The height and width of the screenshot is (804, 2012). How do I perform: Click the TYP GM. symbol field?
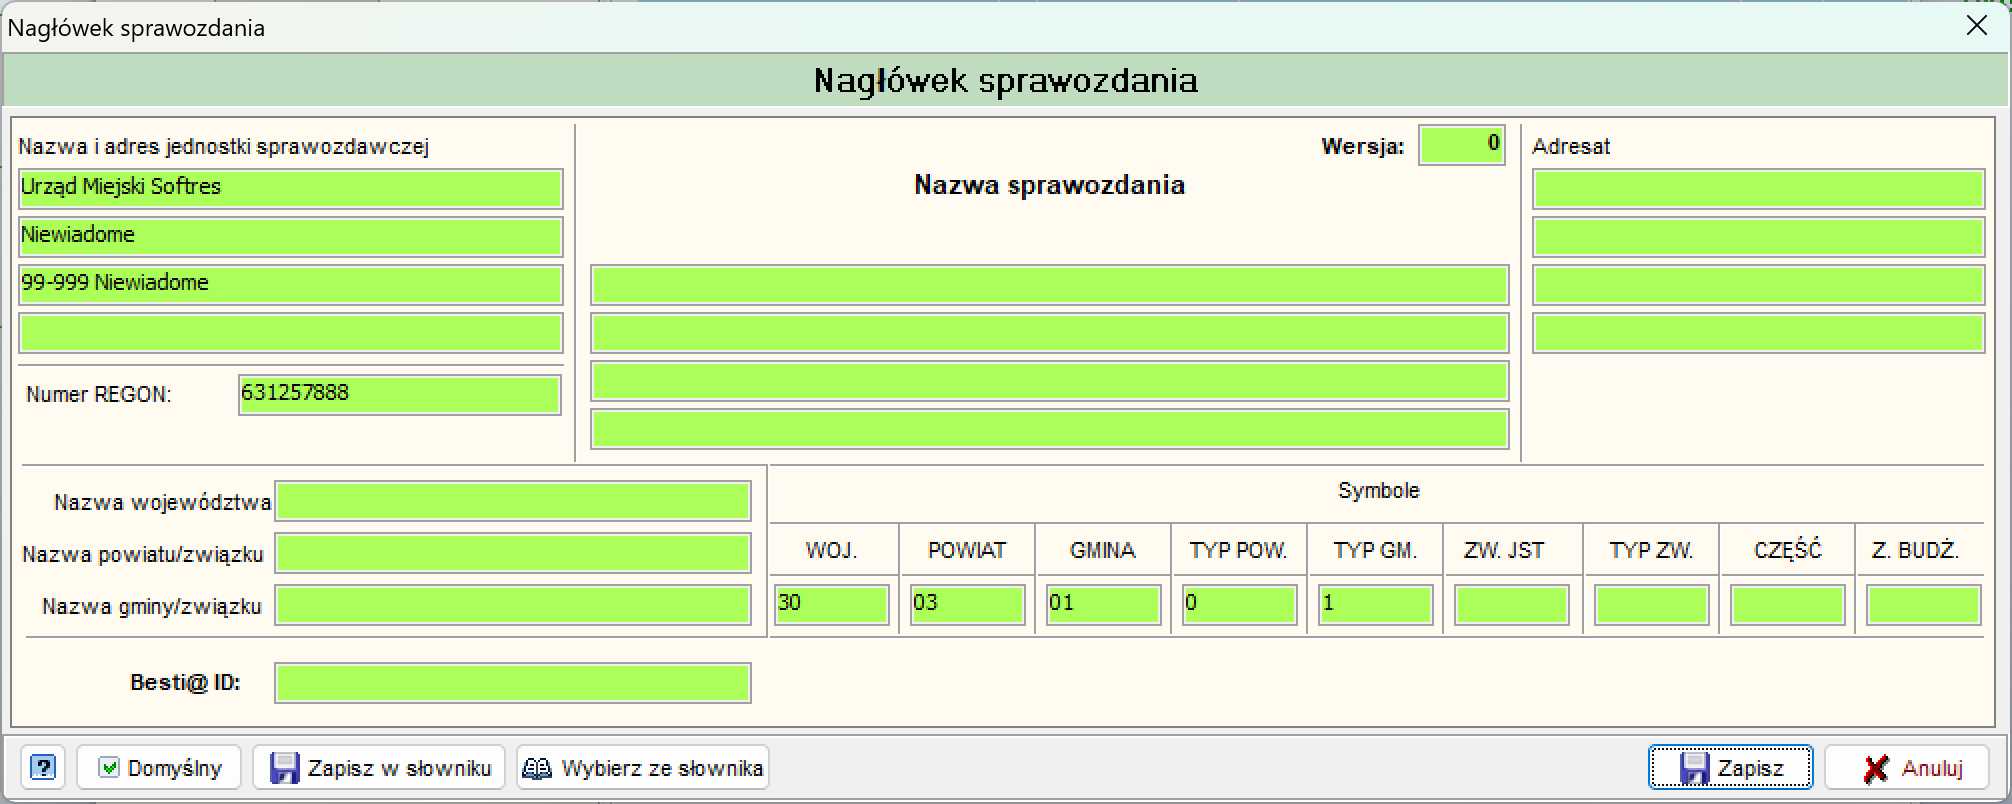pyautogui.click(x=1375, y=605)
